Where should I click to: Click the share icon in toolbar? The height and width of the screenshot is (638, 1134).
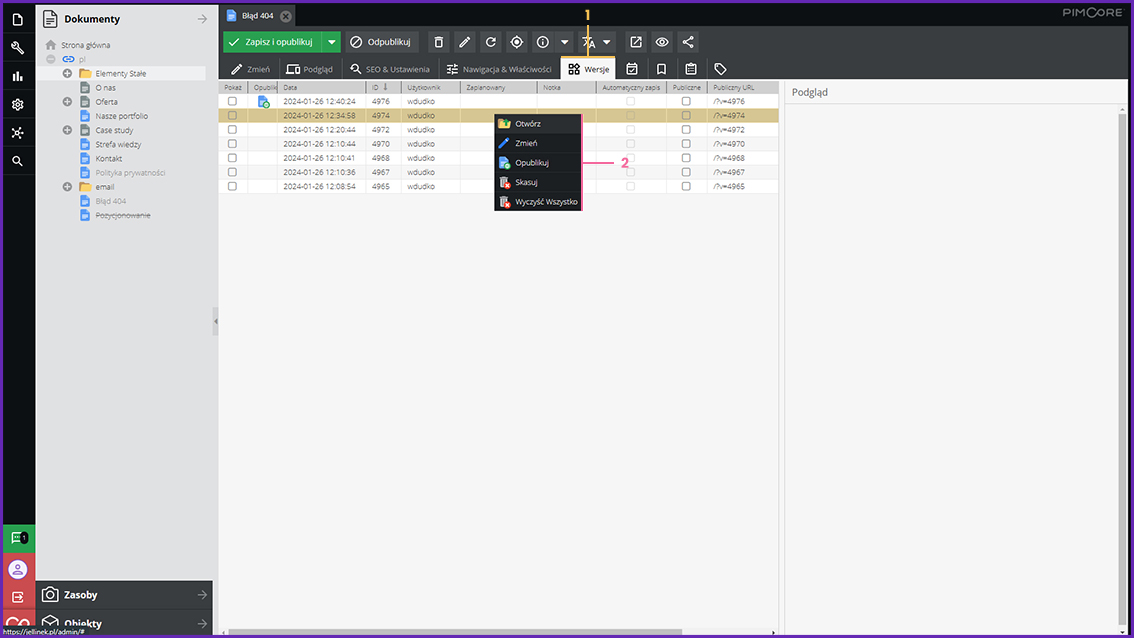coord(688,42)
